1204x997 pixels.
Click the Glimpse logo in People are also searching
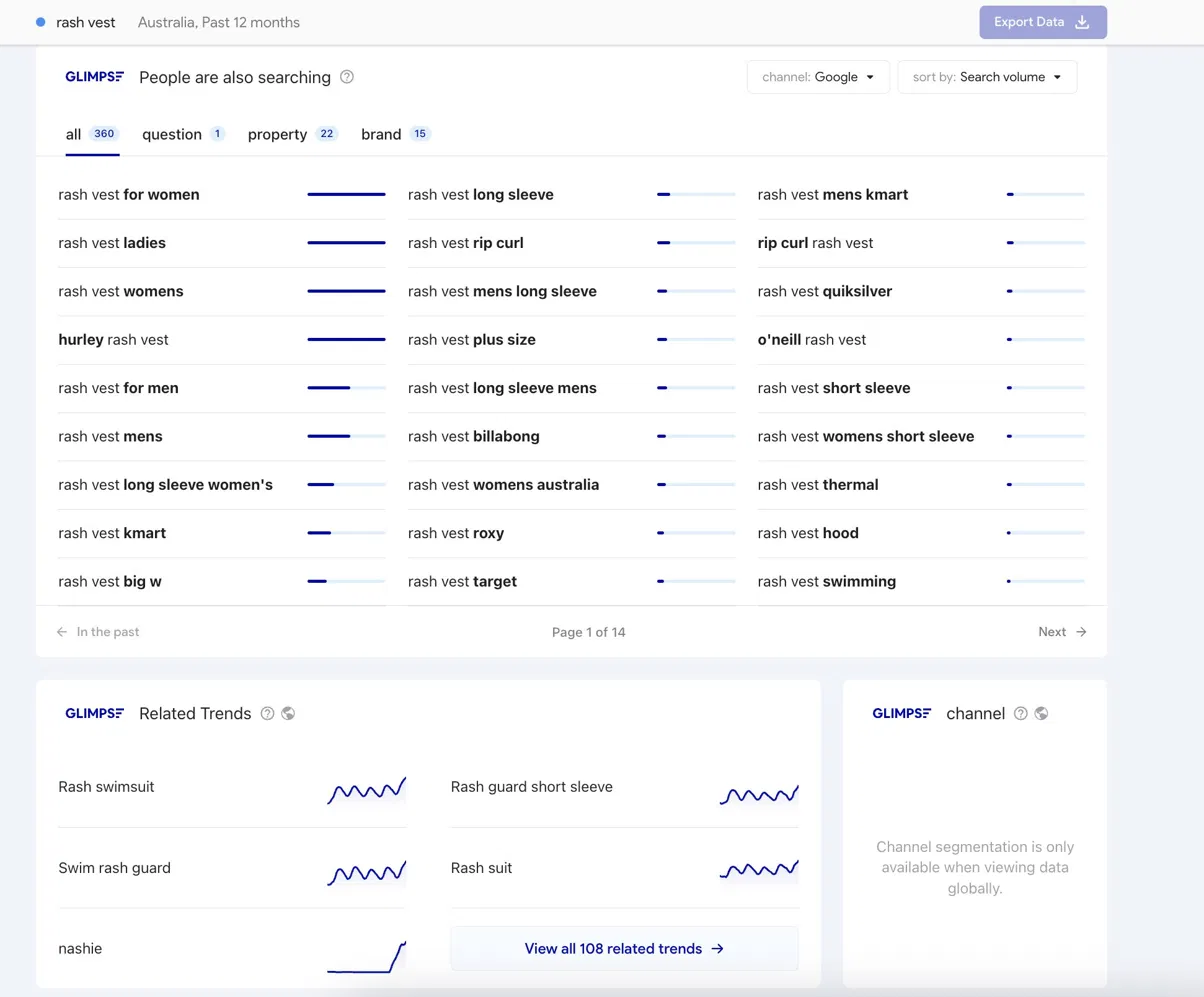tap(95, 77)
